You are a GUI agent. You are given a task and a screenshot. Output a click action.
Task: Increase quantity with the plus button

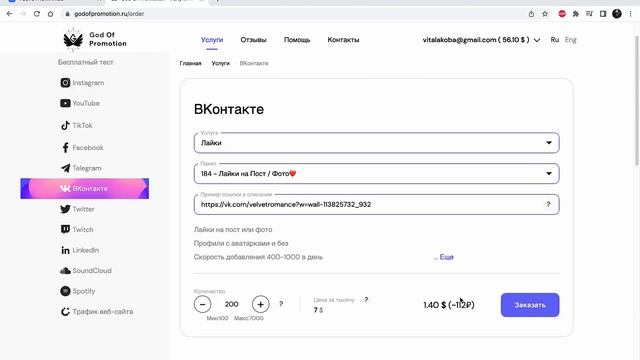pyautogui.click(x=260, y=304)
